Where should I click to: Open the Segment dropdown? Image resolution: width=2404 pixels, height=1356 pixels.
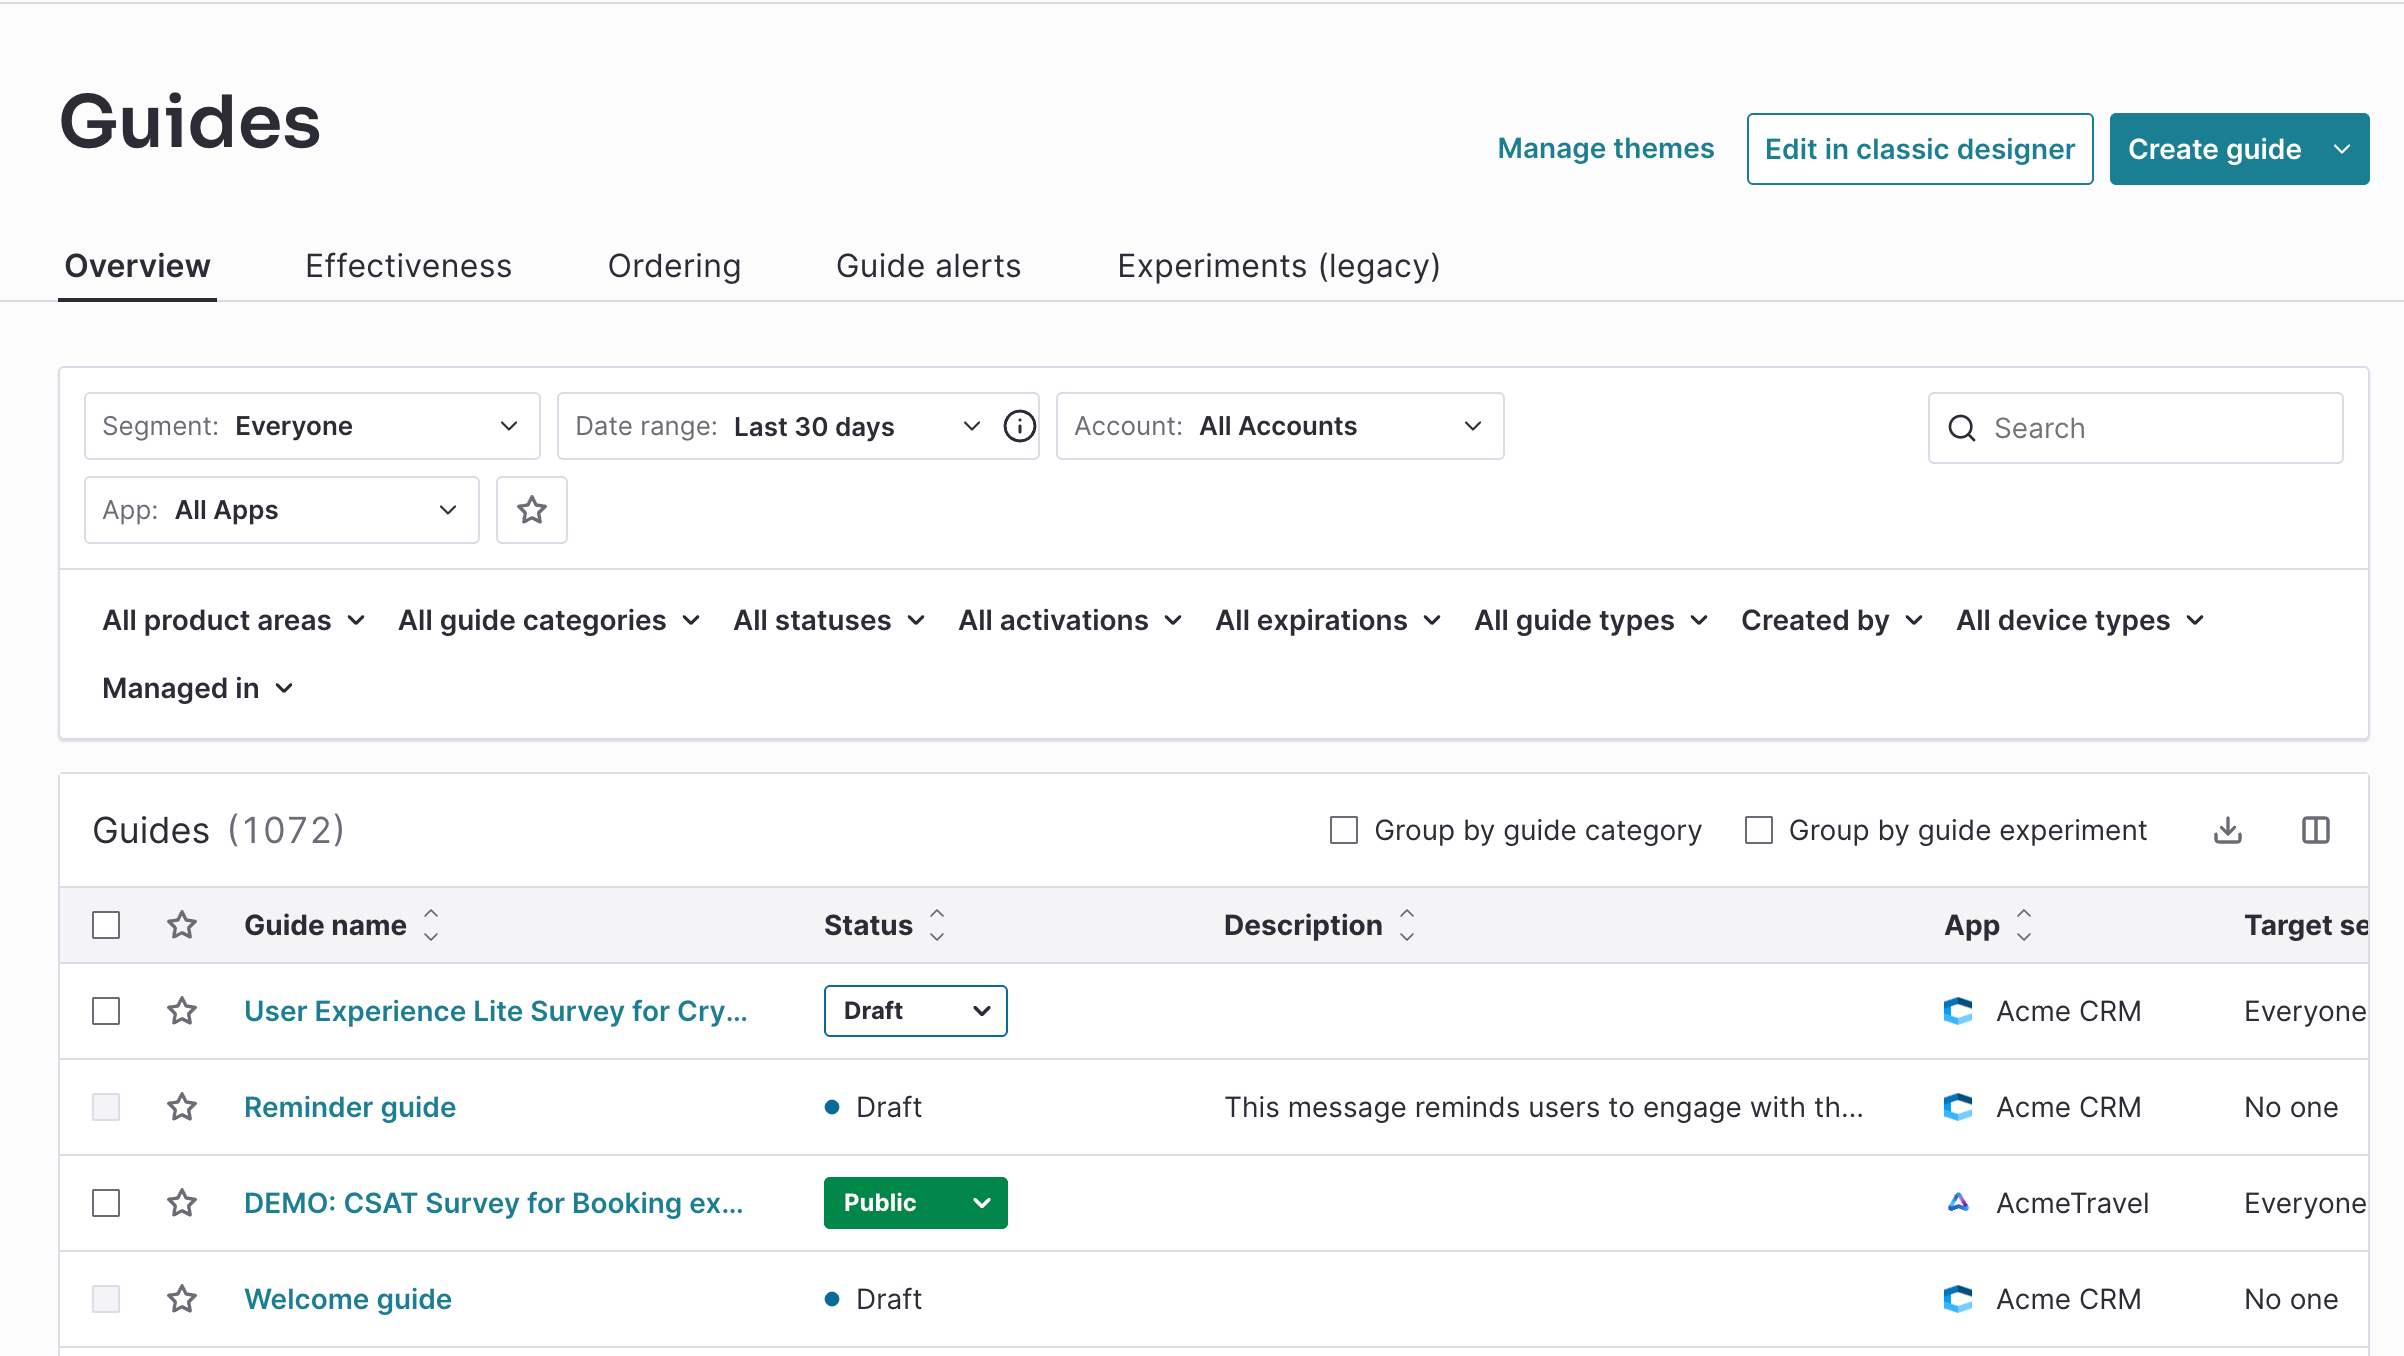(x=312, y=426)
